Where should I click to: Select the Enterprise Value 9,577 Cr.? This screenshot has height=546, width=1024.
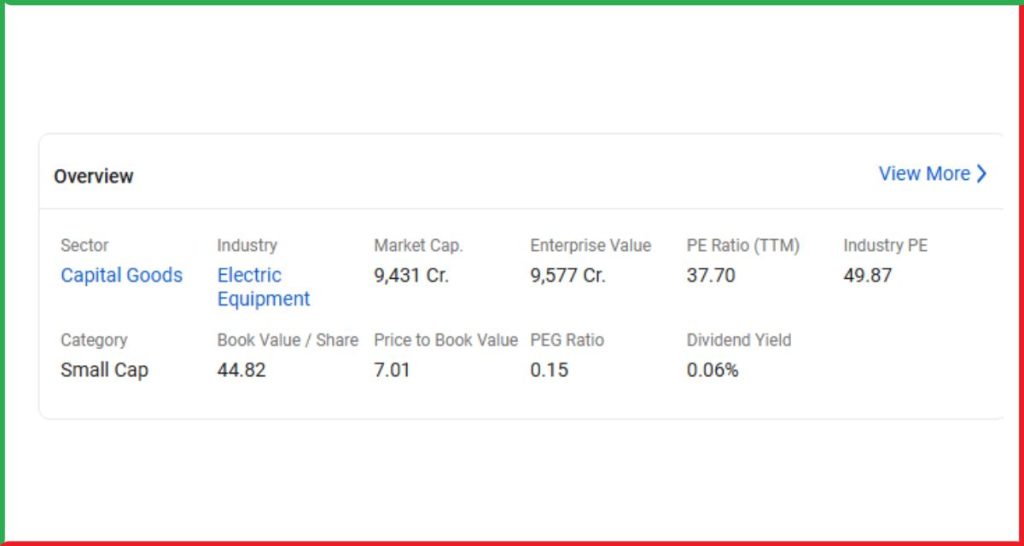(568, 275)
